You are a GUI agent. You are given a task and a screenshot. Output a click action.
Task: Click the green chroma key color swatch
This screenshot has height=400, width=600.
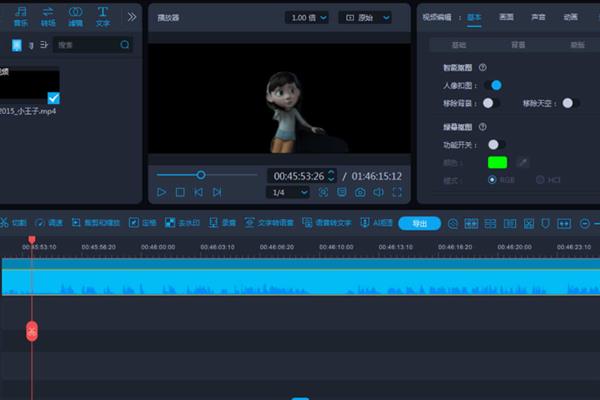coord(497,162)
